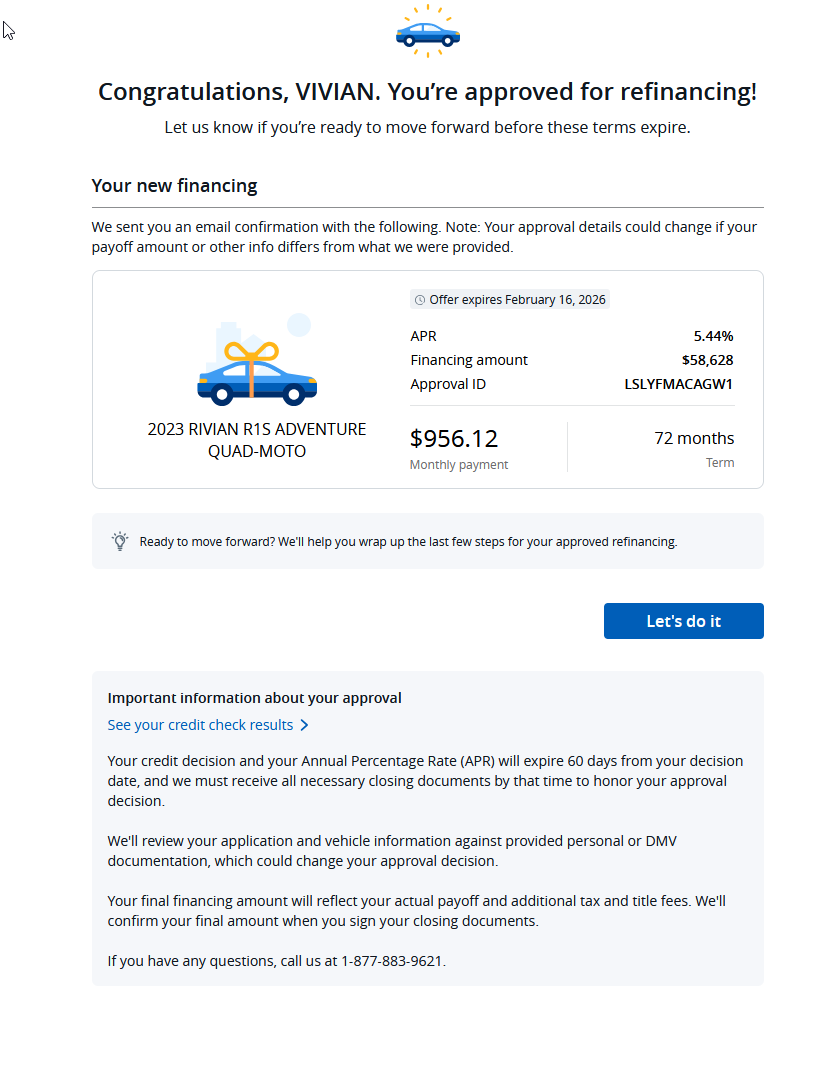Click the "Your new financing" heading
Viewport: 838px width, 1073px height.
(174, 185)
